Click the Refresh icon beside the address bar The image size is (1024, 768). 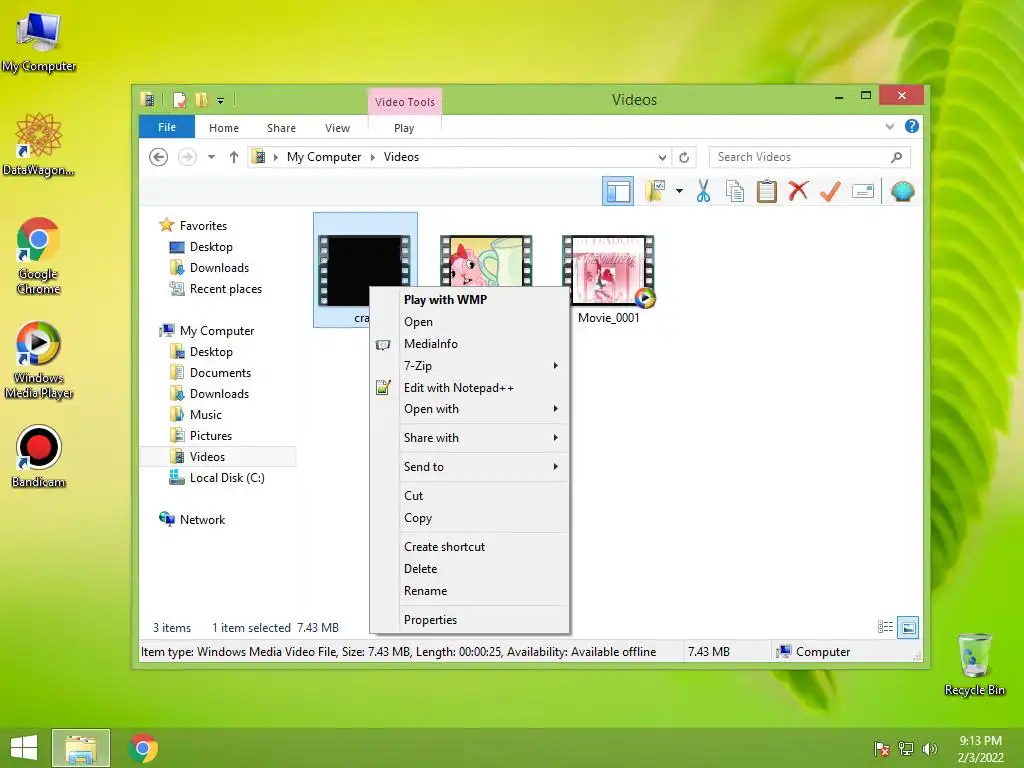click(684, 157)
